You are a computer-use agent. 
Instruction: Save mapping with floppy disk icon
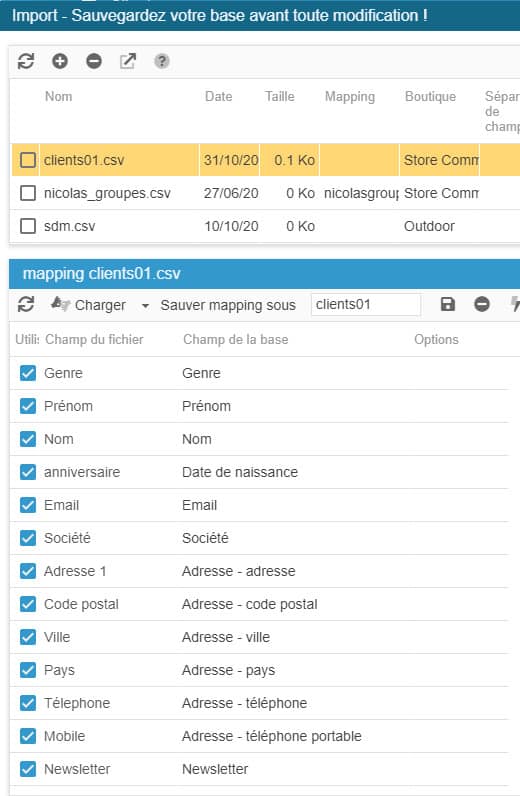click(x=447, y=304)
